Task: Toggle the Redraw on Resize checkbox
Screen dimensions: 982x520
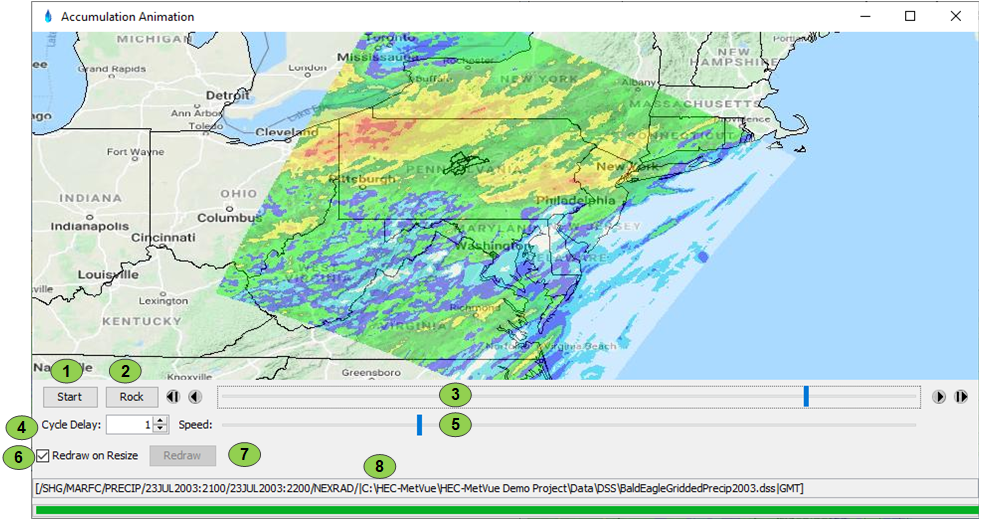Action: [43, 456]
